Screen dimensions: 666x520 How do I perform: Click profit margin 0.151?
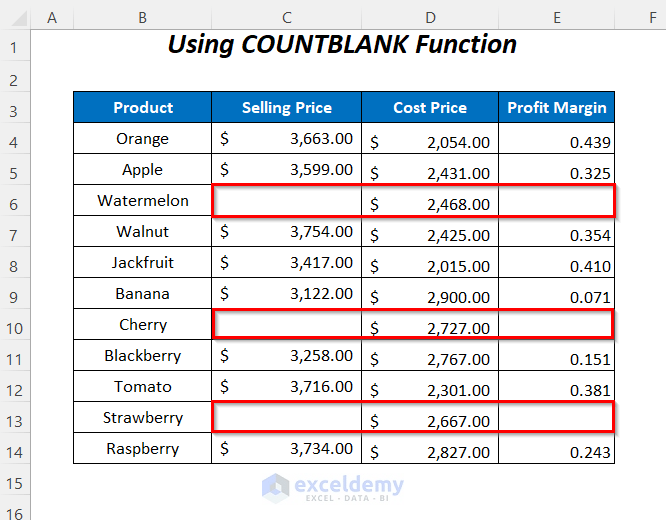556,356
